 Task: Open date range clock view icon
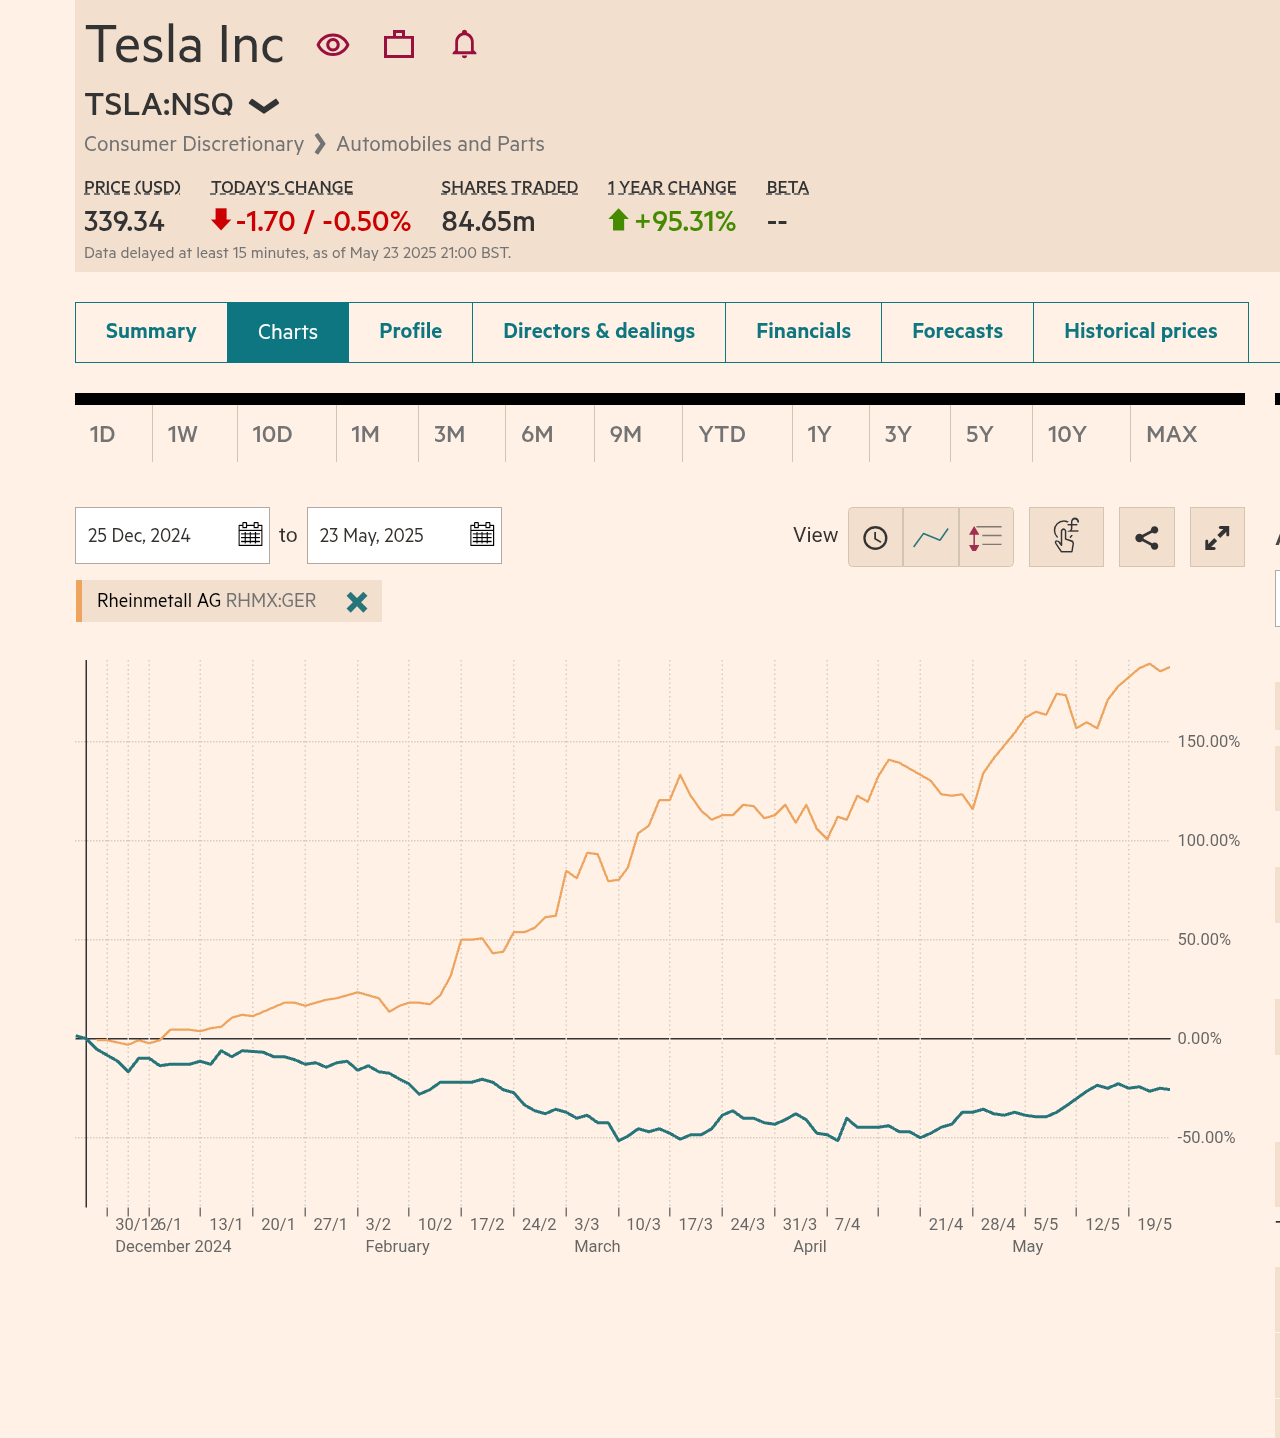coord(875,537)
